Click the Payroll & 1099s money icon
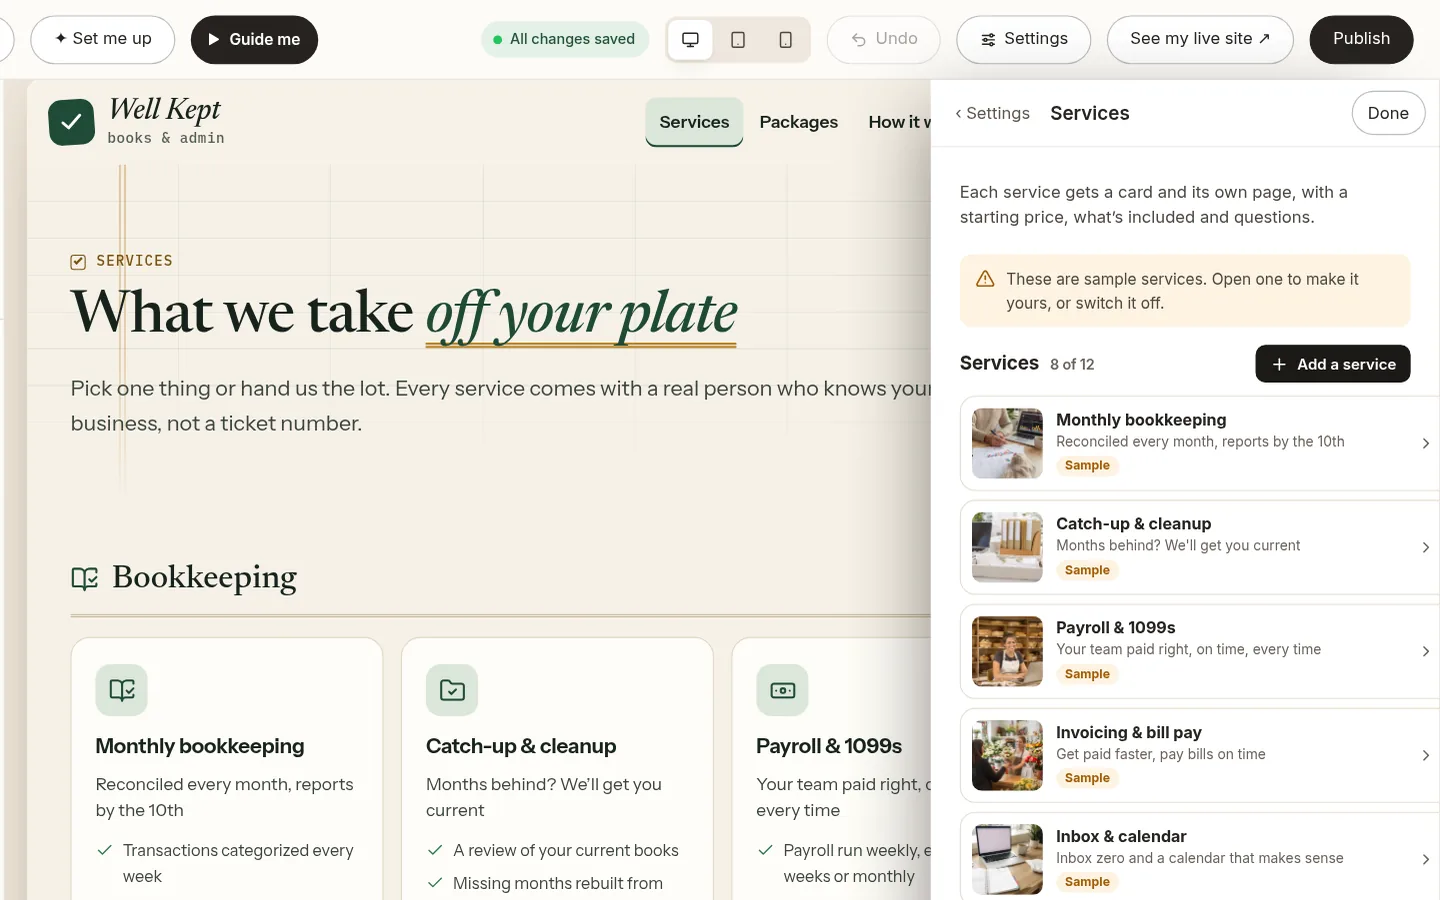This screenshot has width=1440, height=900. (782, 690)
